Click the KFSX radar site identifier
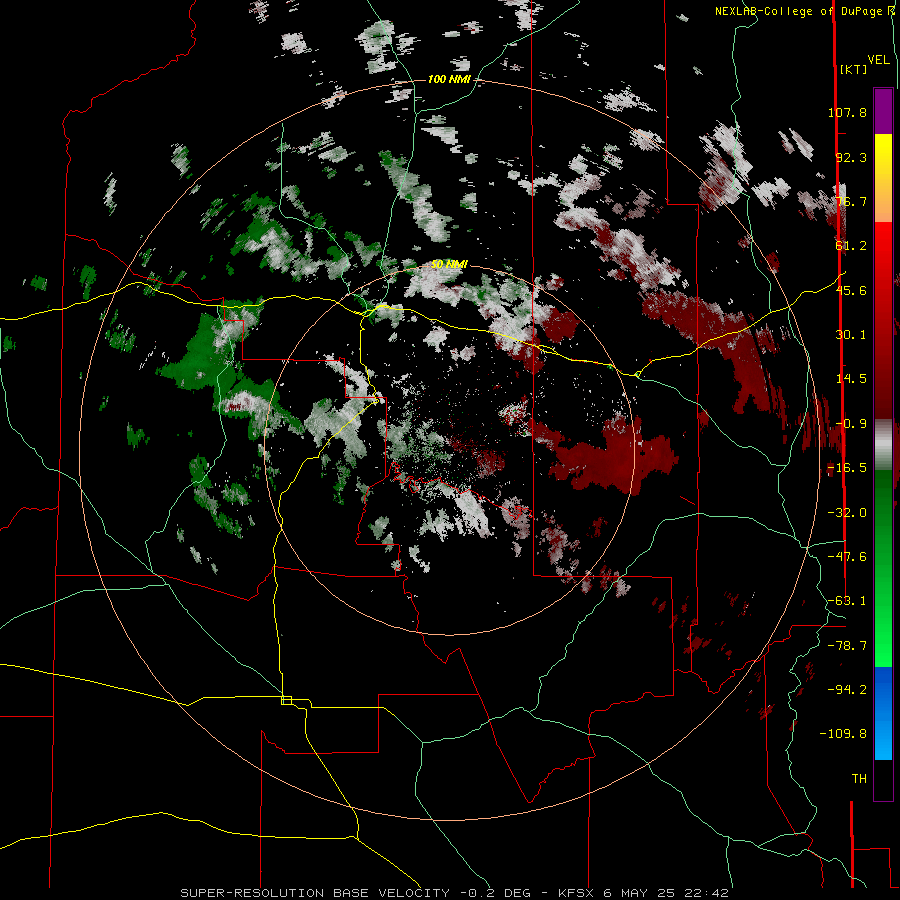The width and height of the screenshot is (900, 900). pos(576,893)
